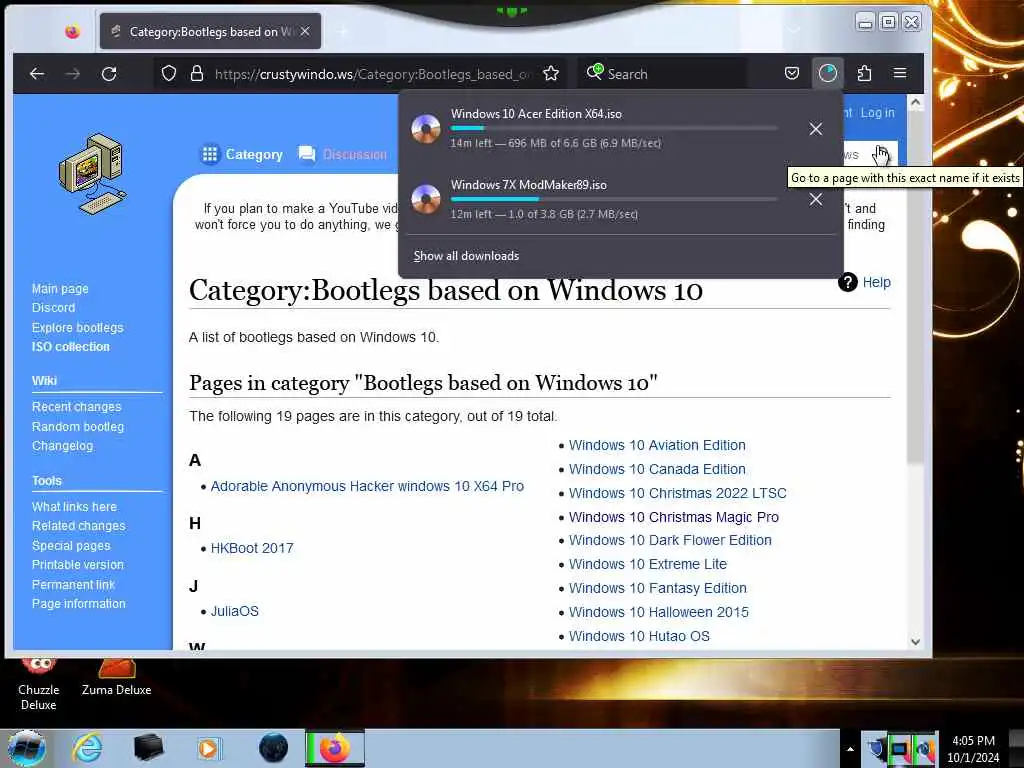
Task: Bookmark this page with the star icon
Action: tap(551, 73)
